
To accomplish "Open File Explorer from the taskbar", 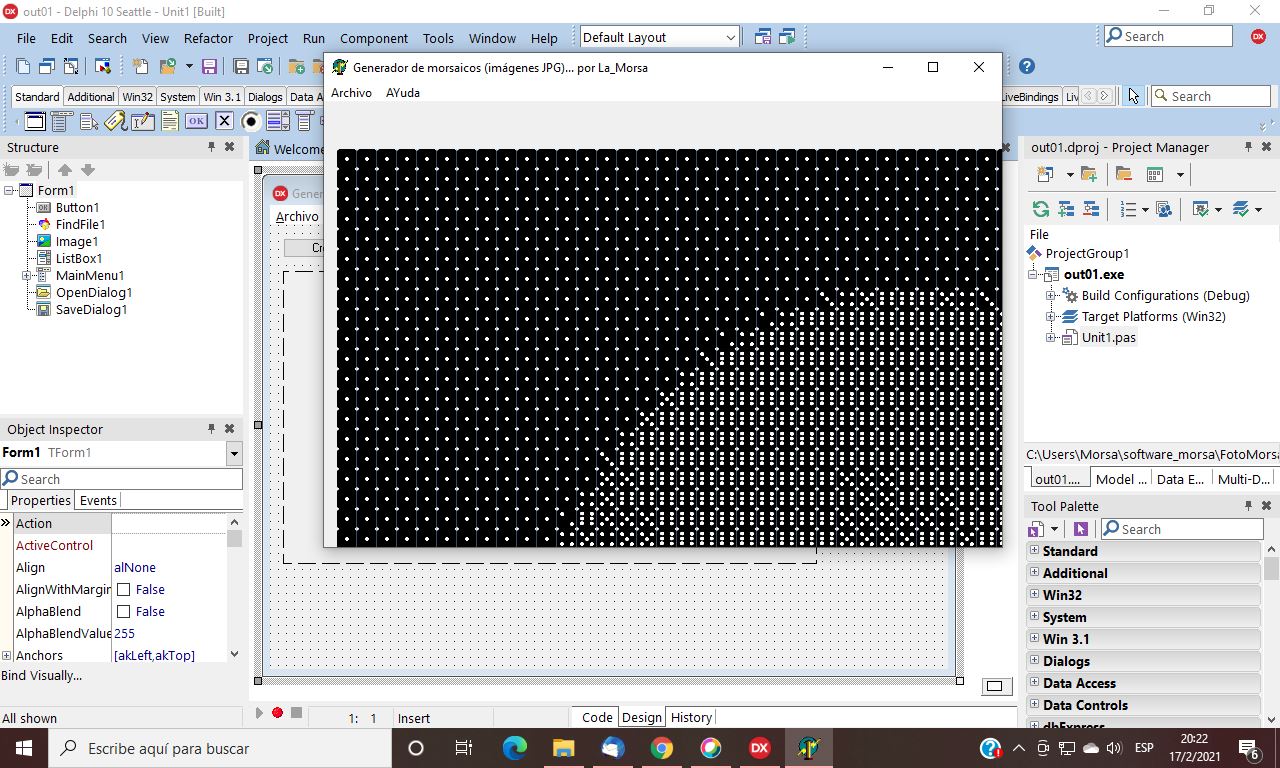I will (x=563, y=748).
